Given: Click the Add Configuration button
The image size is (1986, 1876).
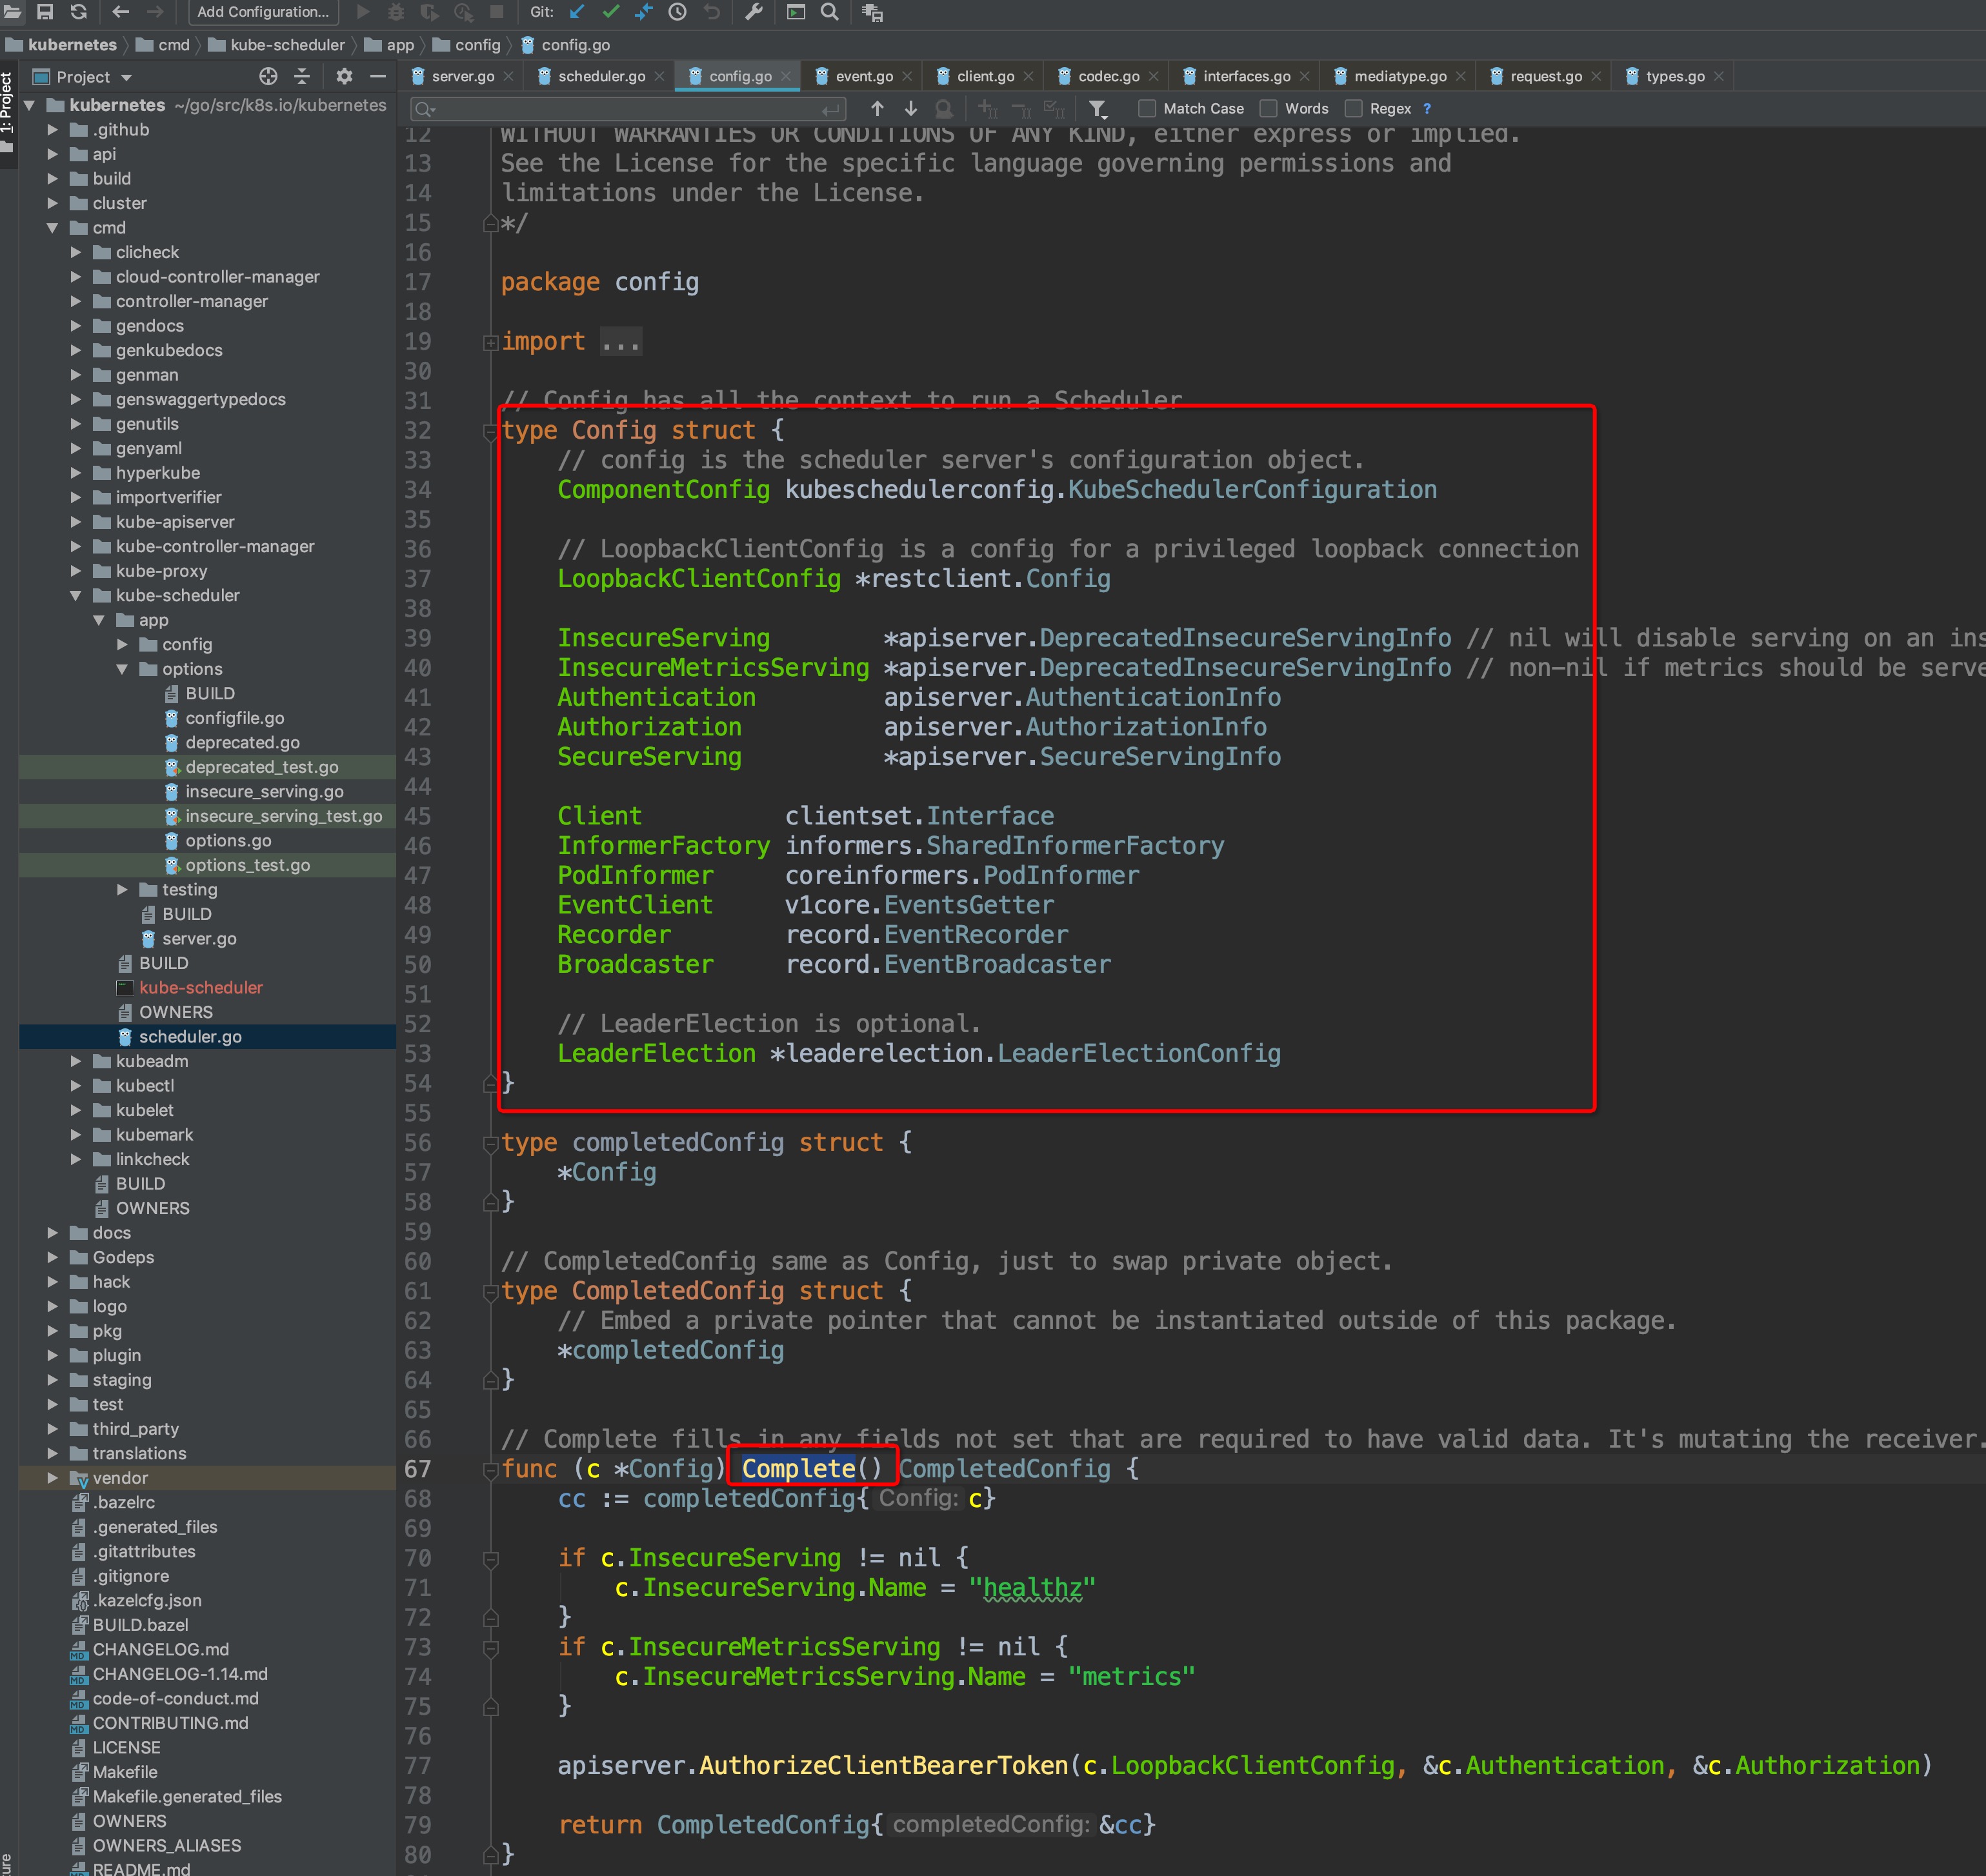Looking at the screenshot, I should click(x=262, y=12).
